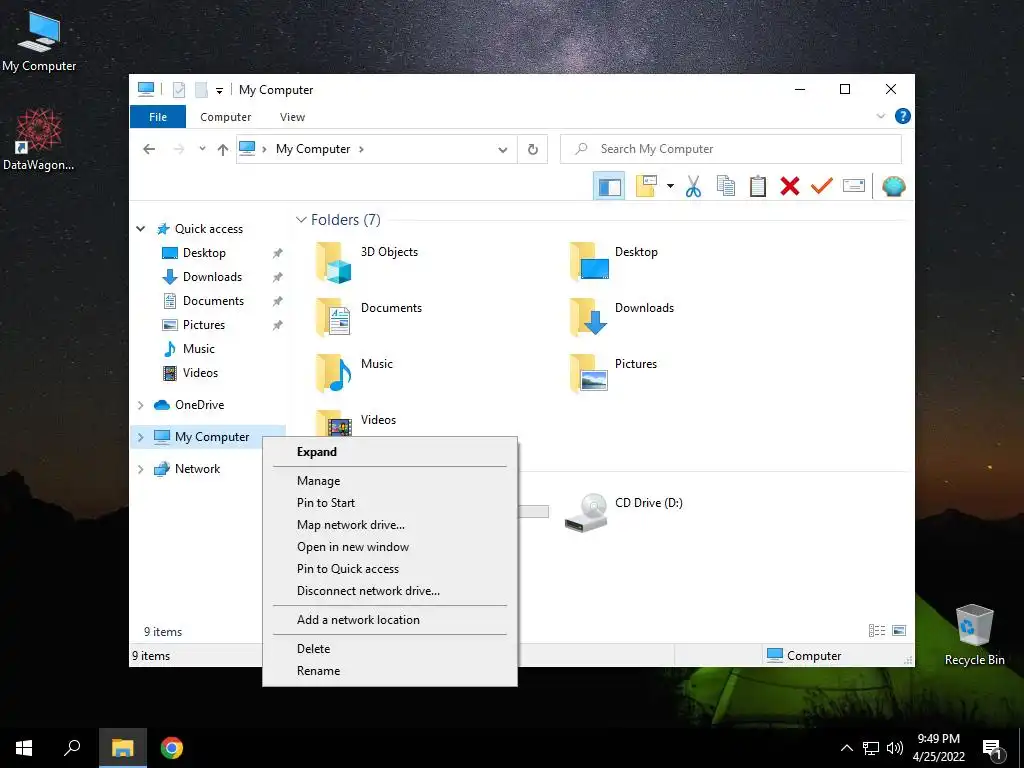The width and height of the screenshot is (1024, 768).
Task: Go up one level with up arrow
Action: (223, 150)
